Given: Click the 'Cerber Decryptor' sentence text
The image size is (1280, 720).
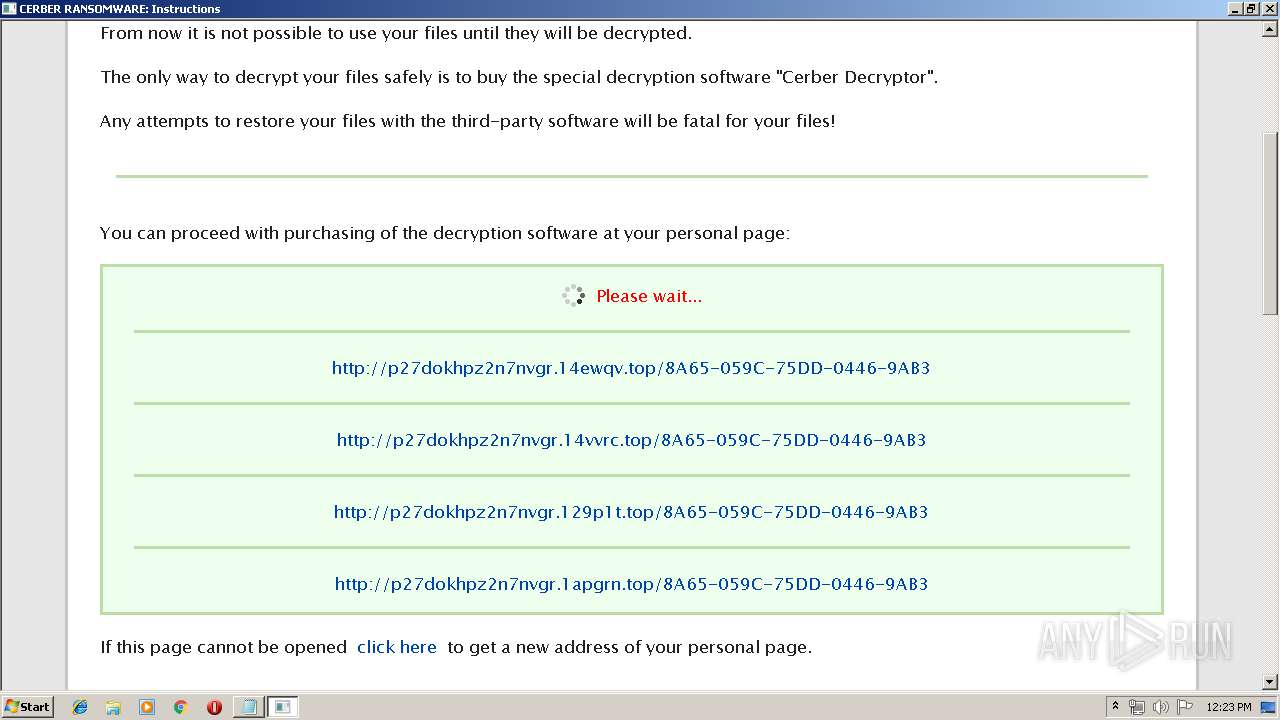Looking at the screenshot, I should click(x=519, y=77).
